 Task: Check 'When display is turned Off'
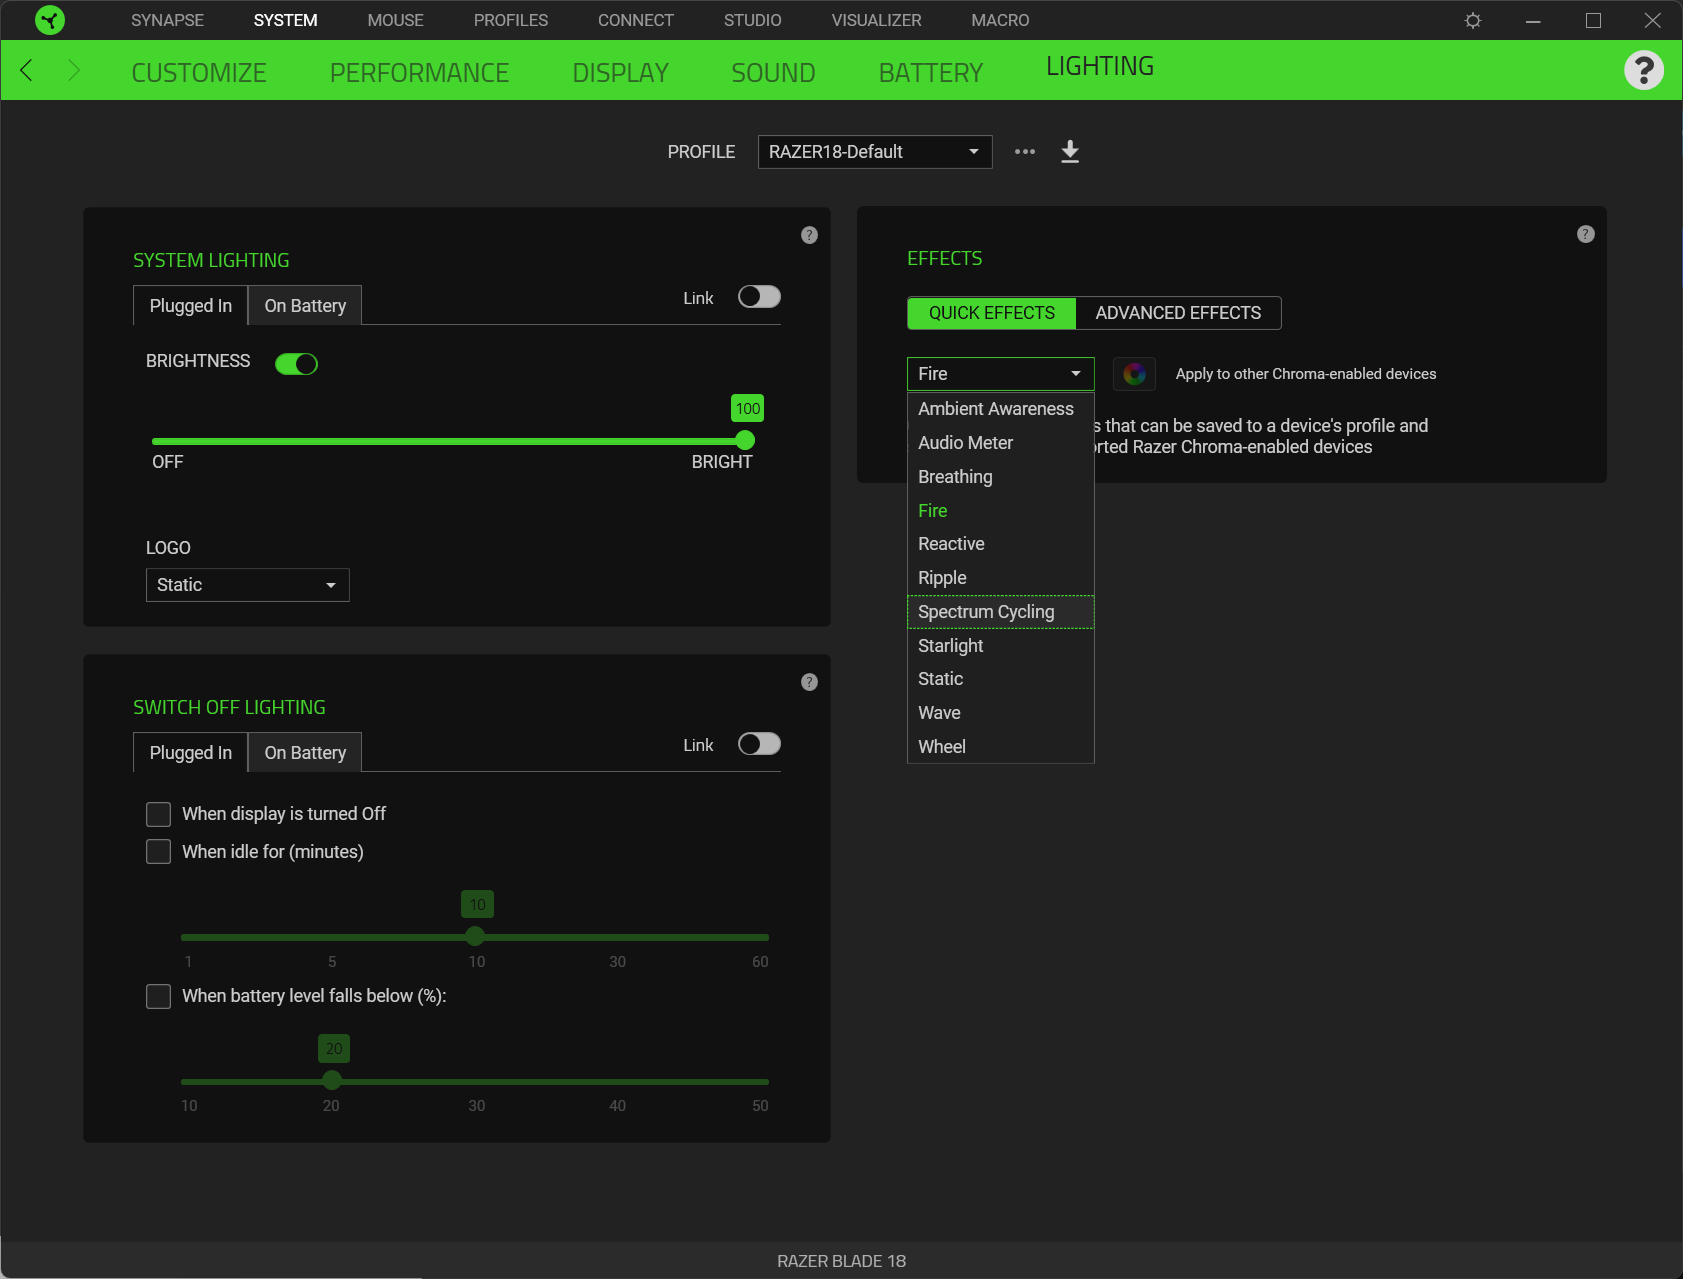(x=159, y=814)
